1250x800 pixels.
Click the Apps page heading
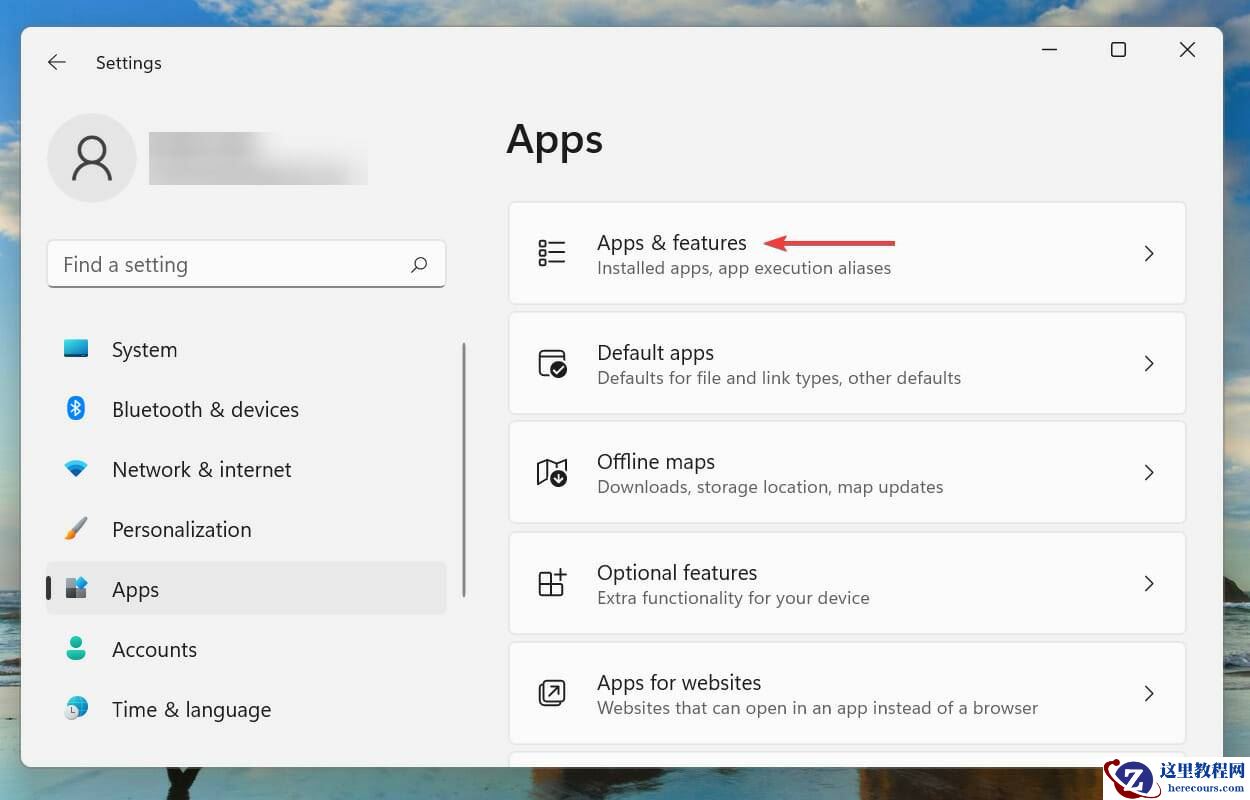pyautogui.click(x=555, y=140)
